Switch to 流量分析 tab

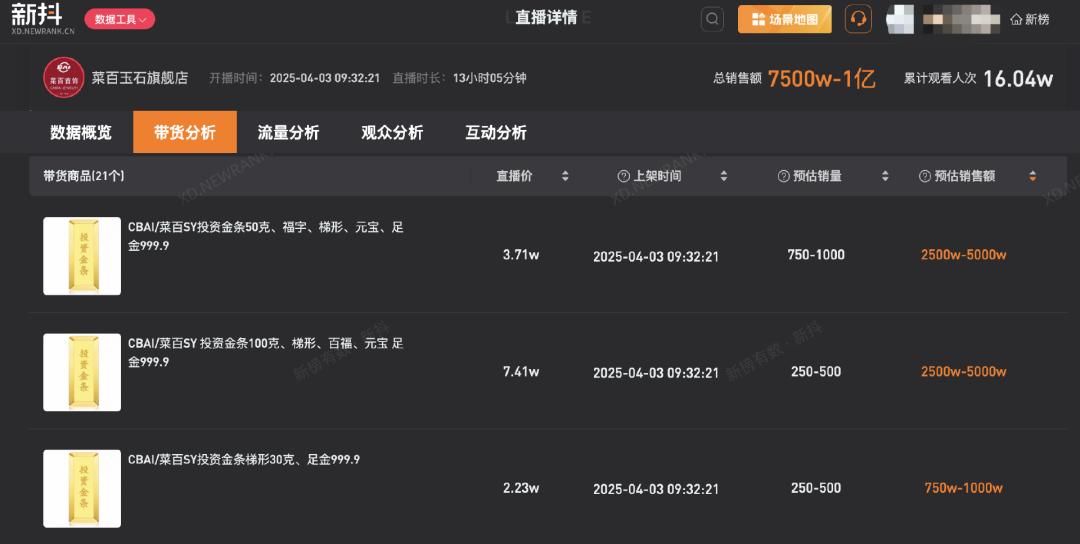pos(288,133)
